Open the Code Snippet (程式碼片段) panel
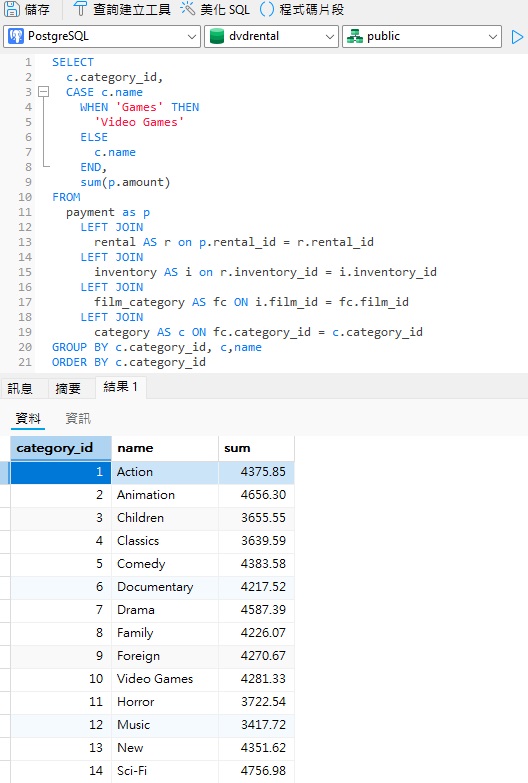 (302, 9)
